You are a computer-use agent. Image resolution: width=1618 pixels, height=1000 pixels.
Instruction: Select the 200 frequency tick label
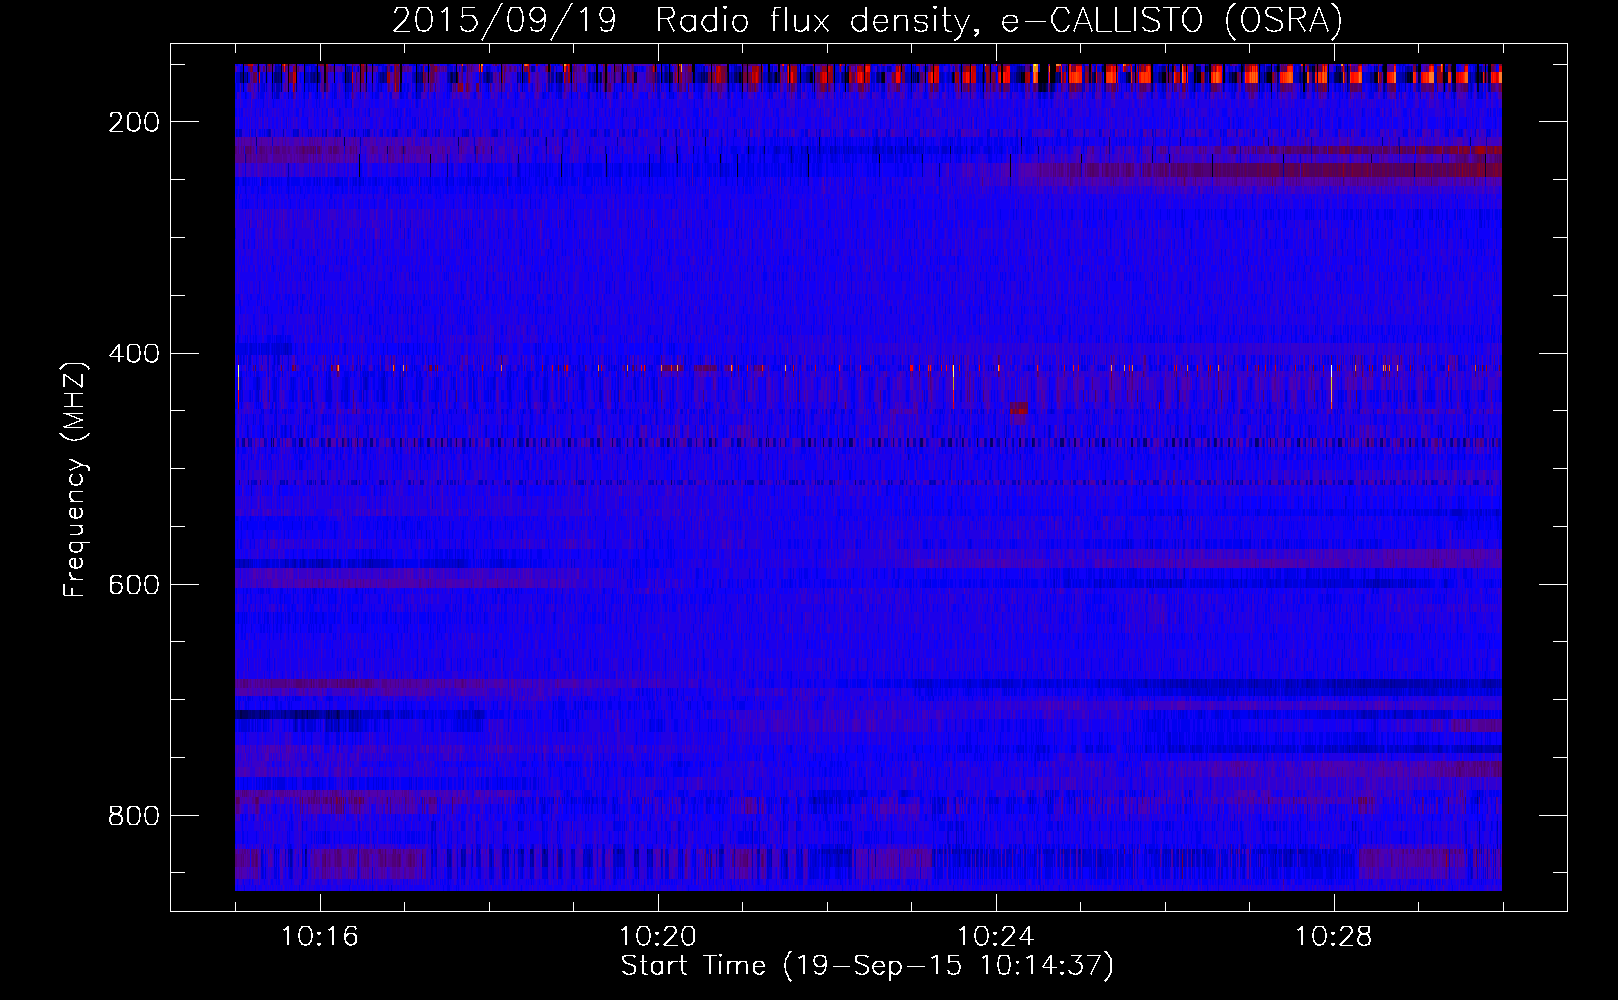[x=134, y=122]
